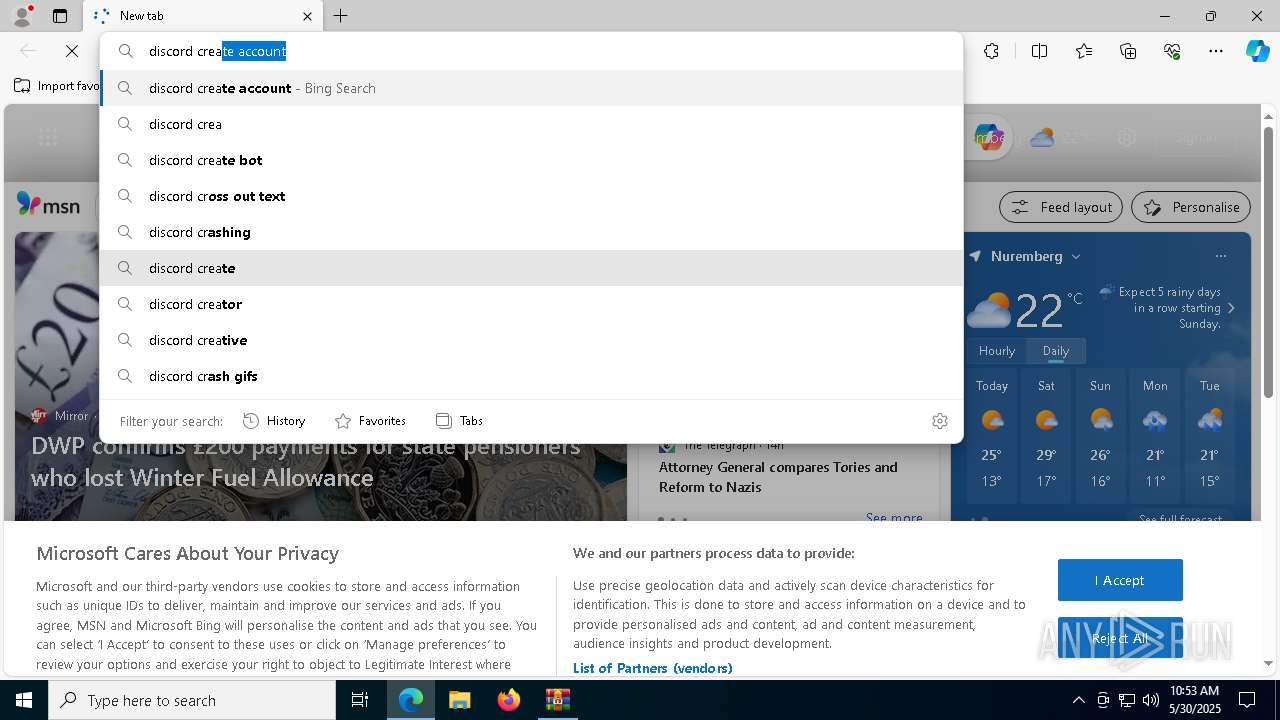Filter search by Favorites
The height and width of the screenshot is (720, 1280).
coord(370,421)
